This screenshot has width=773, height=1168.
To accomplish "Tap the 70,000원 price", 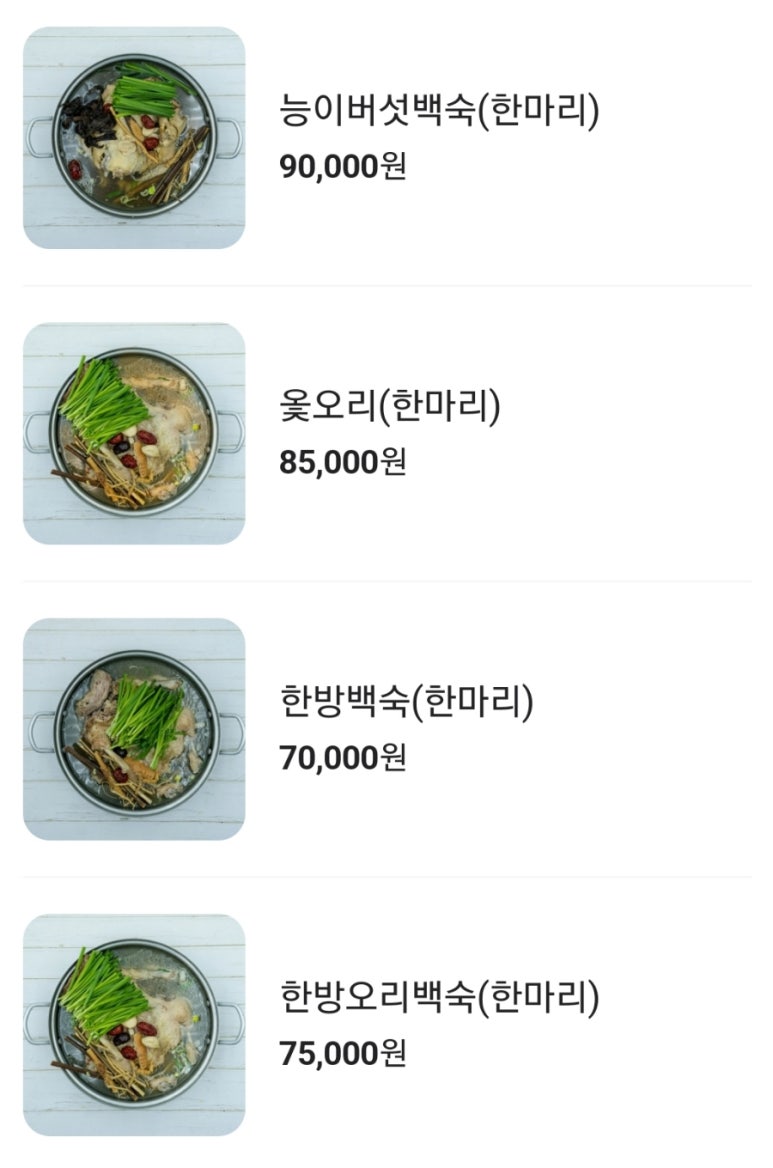I will point(343,758).
